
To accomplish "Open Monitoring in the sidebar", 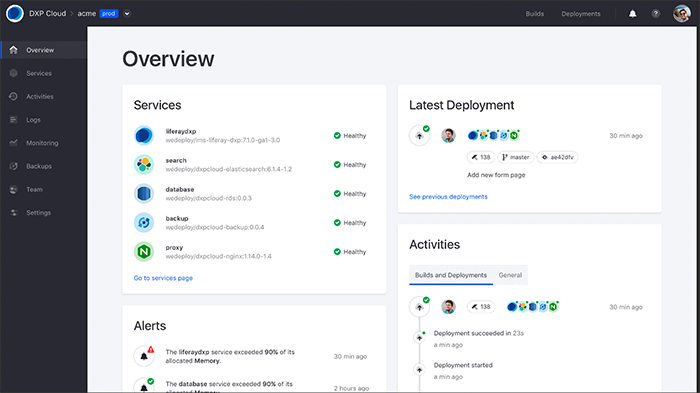I will tap(43, 143).
